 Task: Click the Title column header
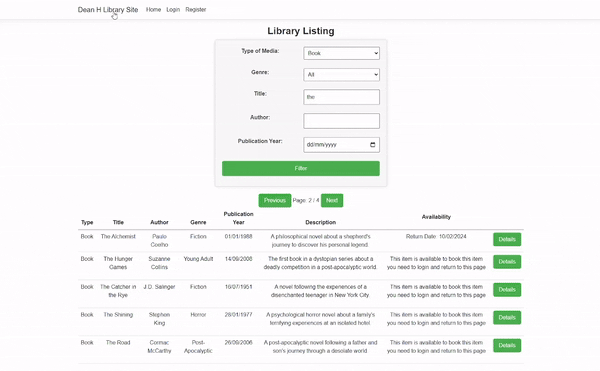pos(118,222)
